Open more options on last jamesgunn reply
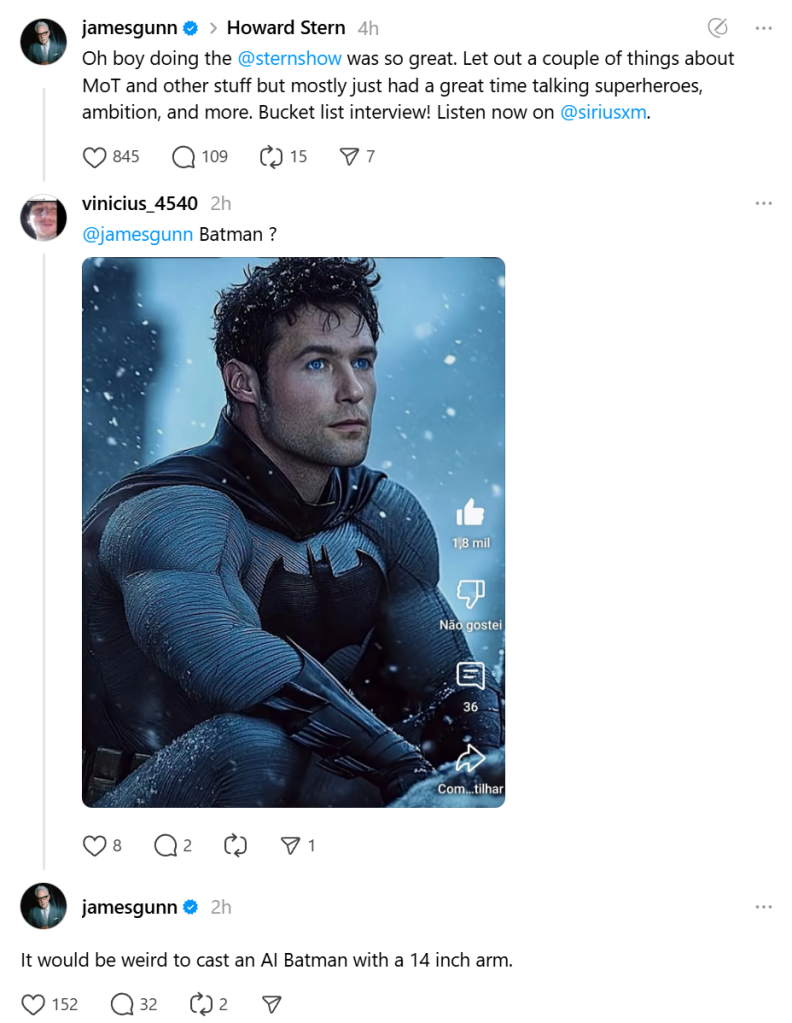 (x=764, y=907)
